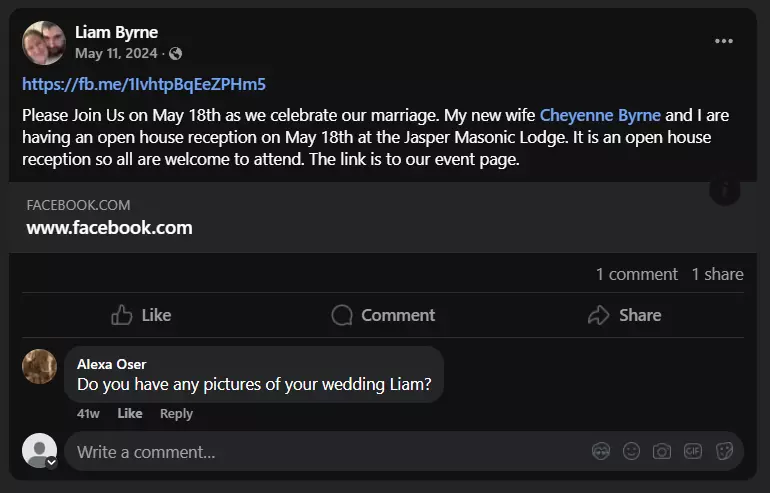Share the post

tap(624, 315)
